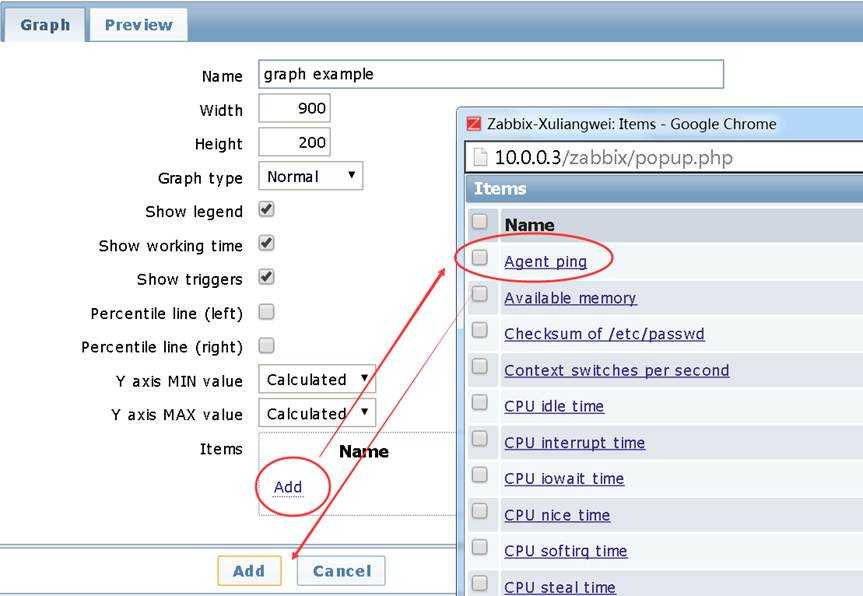
Task: Toggle Show triggers checkbox
Action: click(266, 277)
